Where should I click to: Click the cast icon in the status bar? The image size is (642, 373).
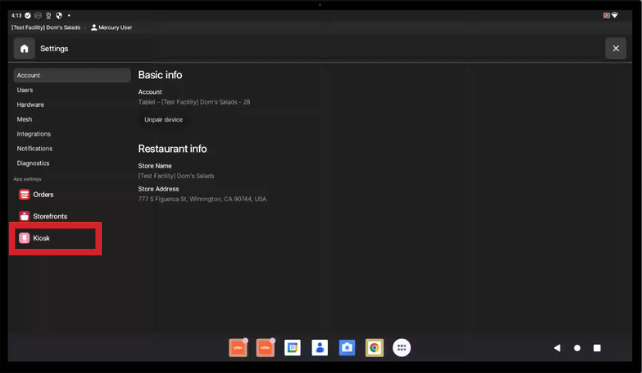pos(606,16)
